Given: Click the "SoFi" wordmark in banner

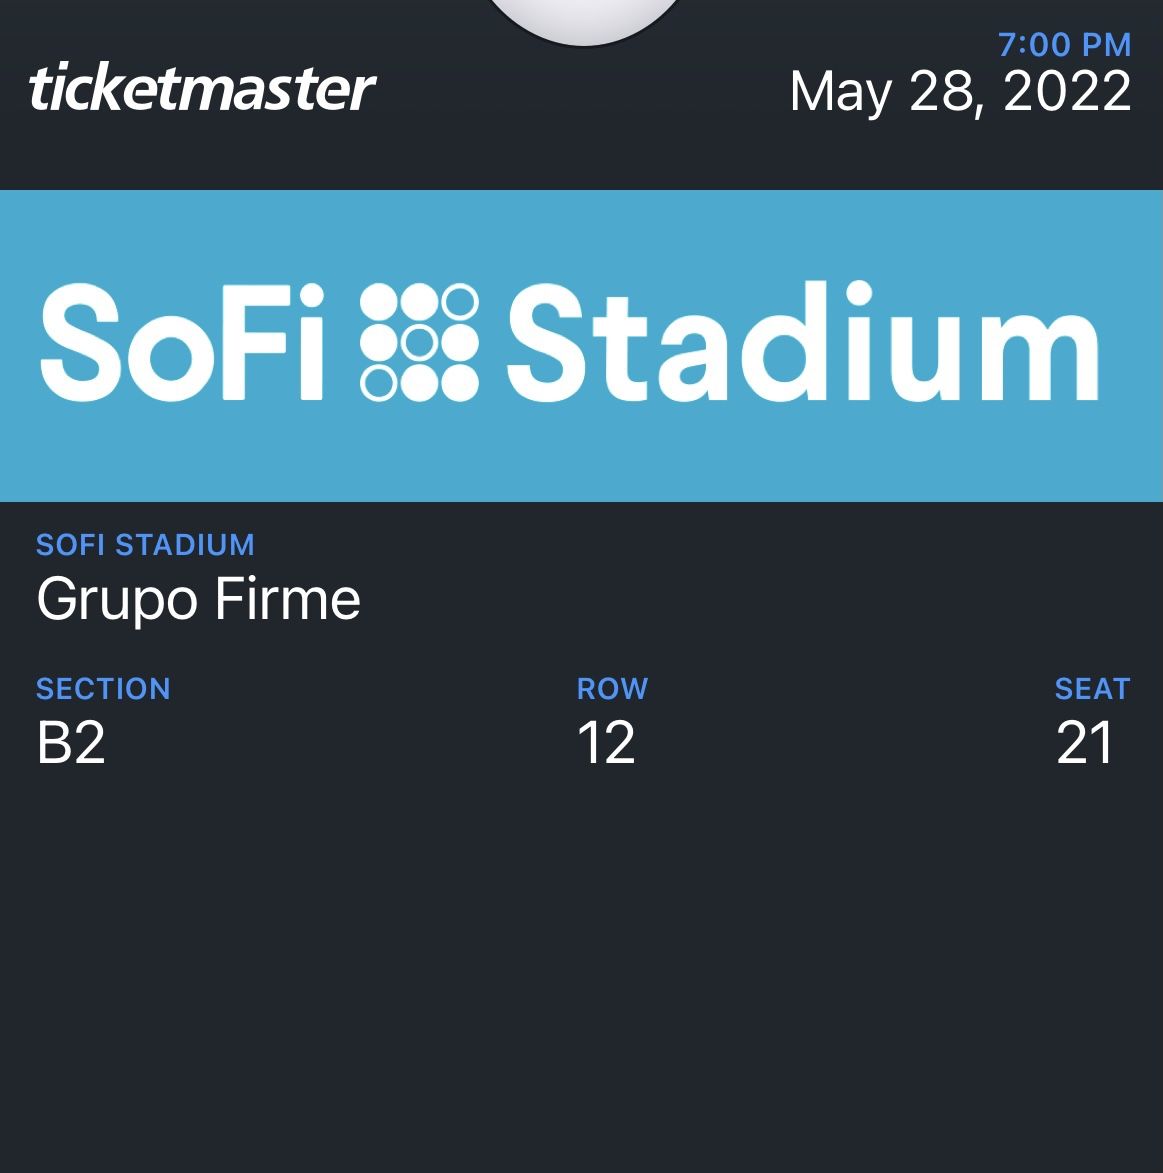Looking at the screenshot, I should click(183, 342).
